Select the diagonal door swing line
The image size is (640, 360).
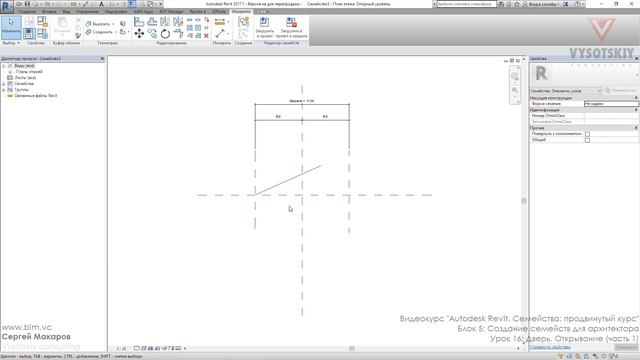(288, 180)
